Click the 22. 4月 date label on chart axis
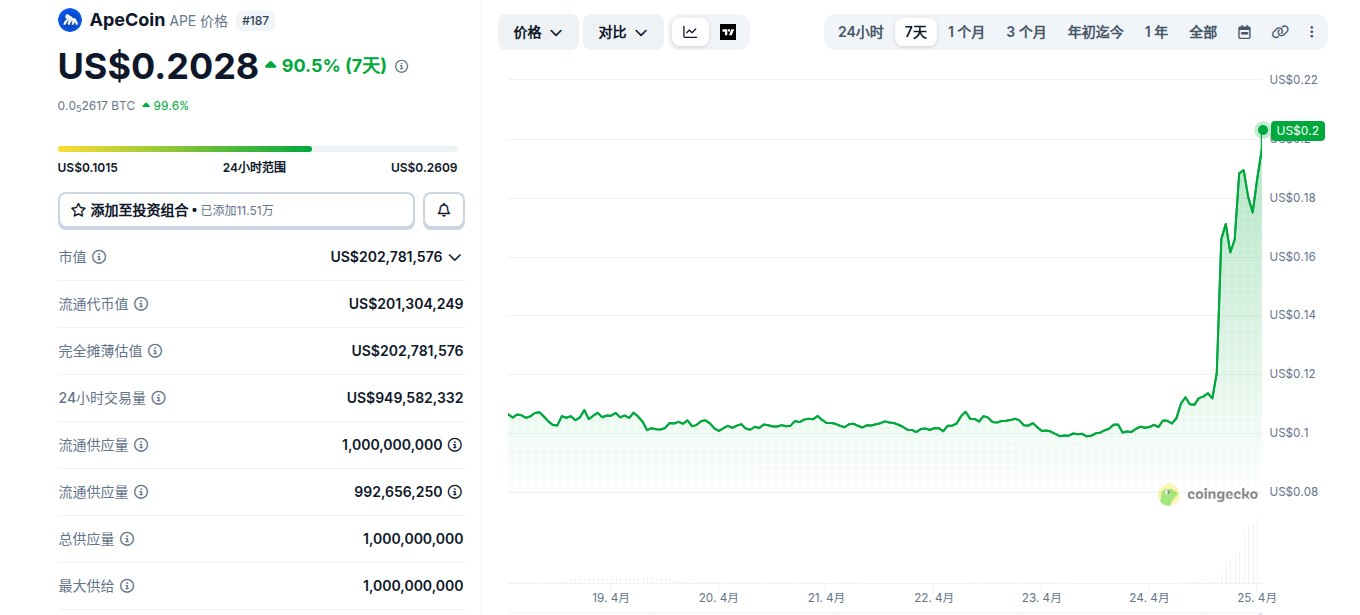This screenshot has height=615, width=1360. tap(934, 598)
